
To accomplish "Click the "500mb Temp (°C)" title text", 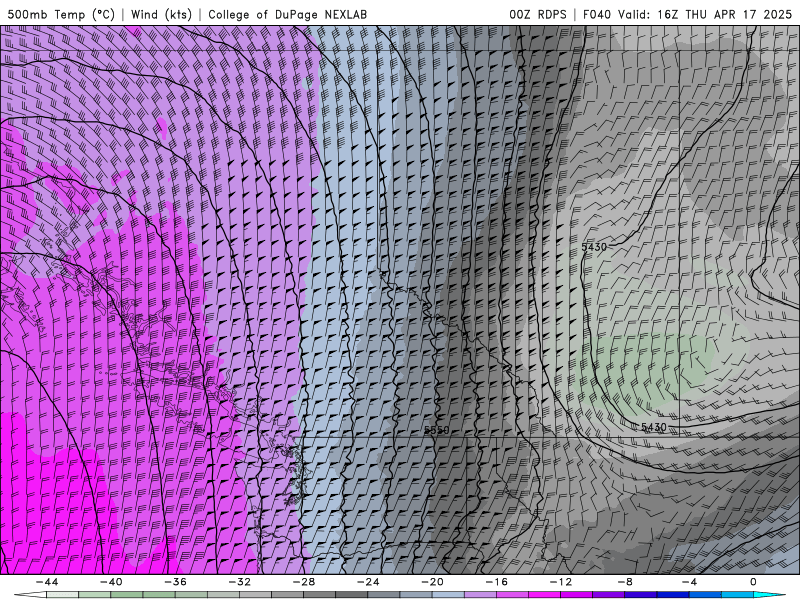I will coord(61,14).
